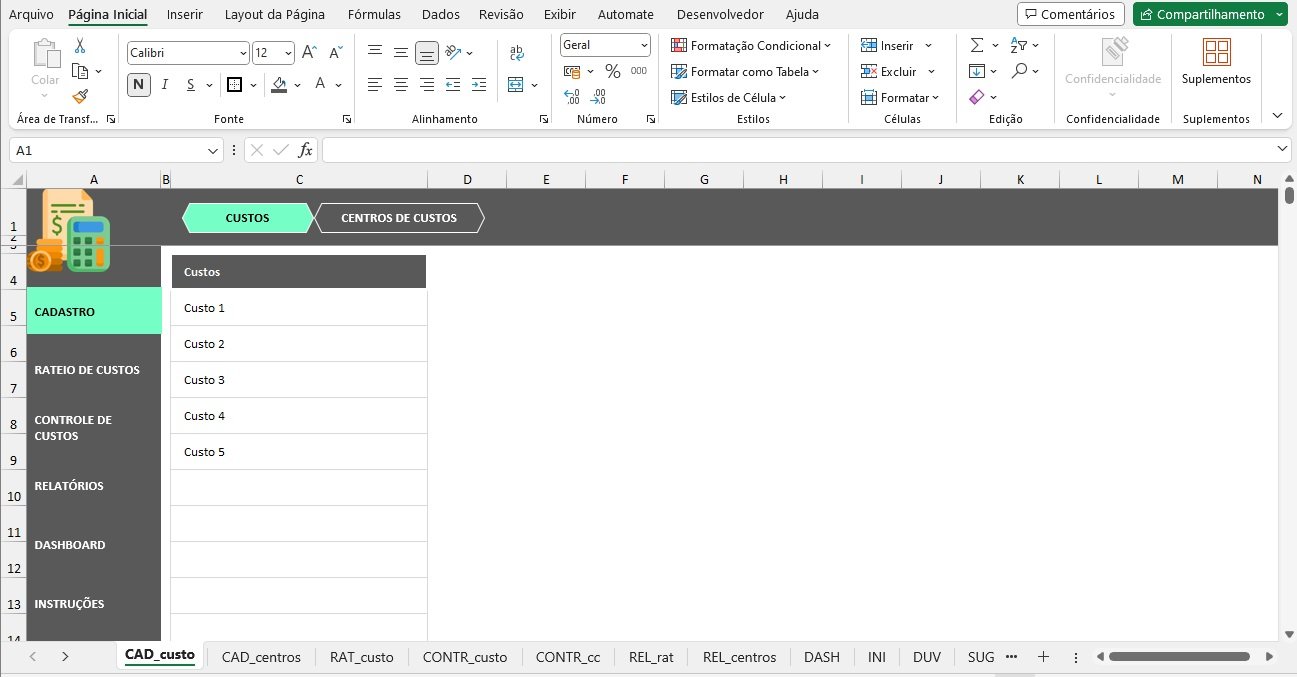Image resolution: width=1297 pixels, height=677 pixels.
Task: Apply percent style to the cell
Action: pyautogui.click(x=612, y=72)
